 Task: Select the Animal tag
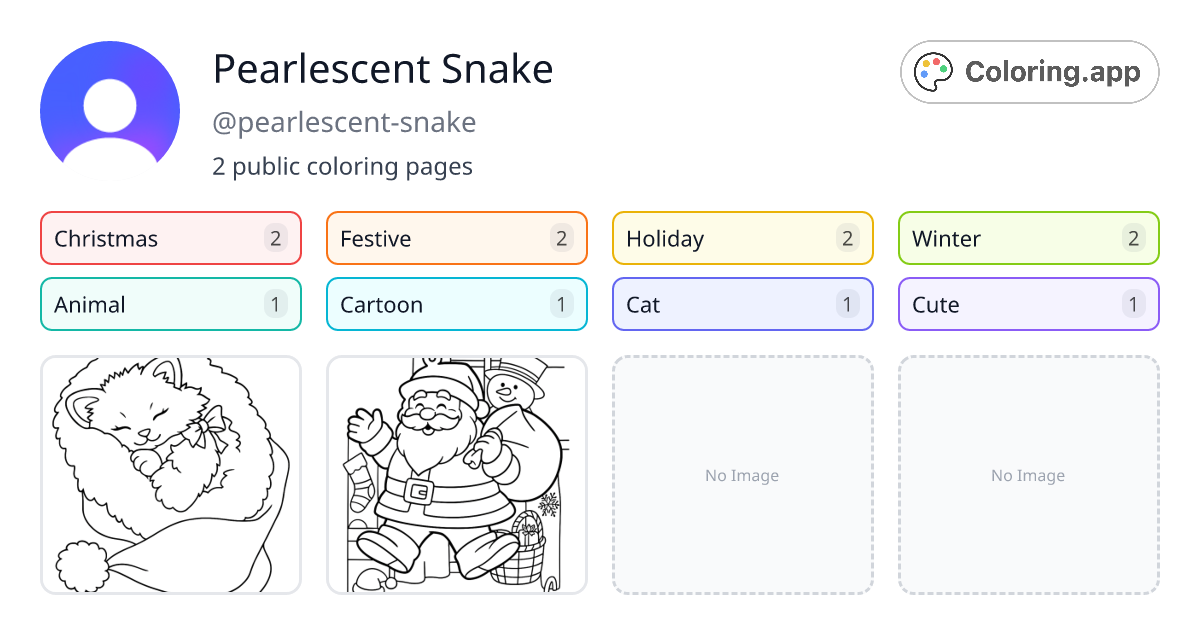click(x=170, y=304)
